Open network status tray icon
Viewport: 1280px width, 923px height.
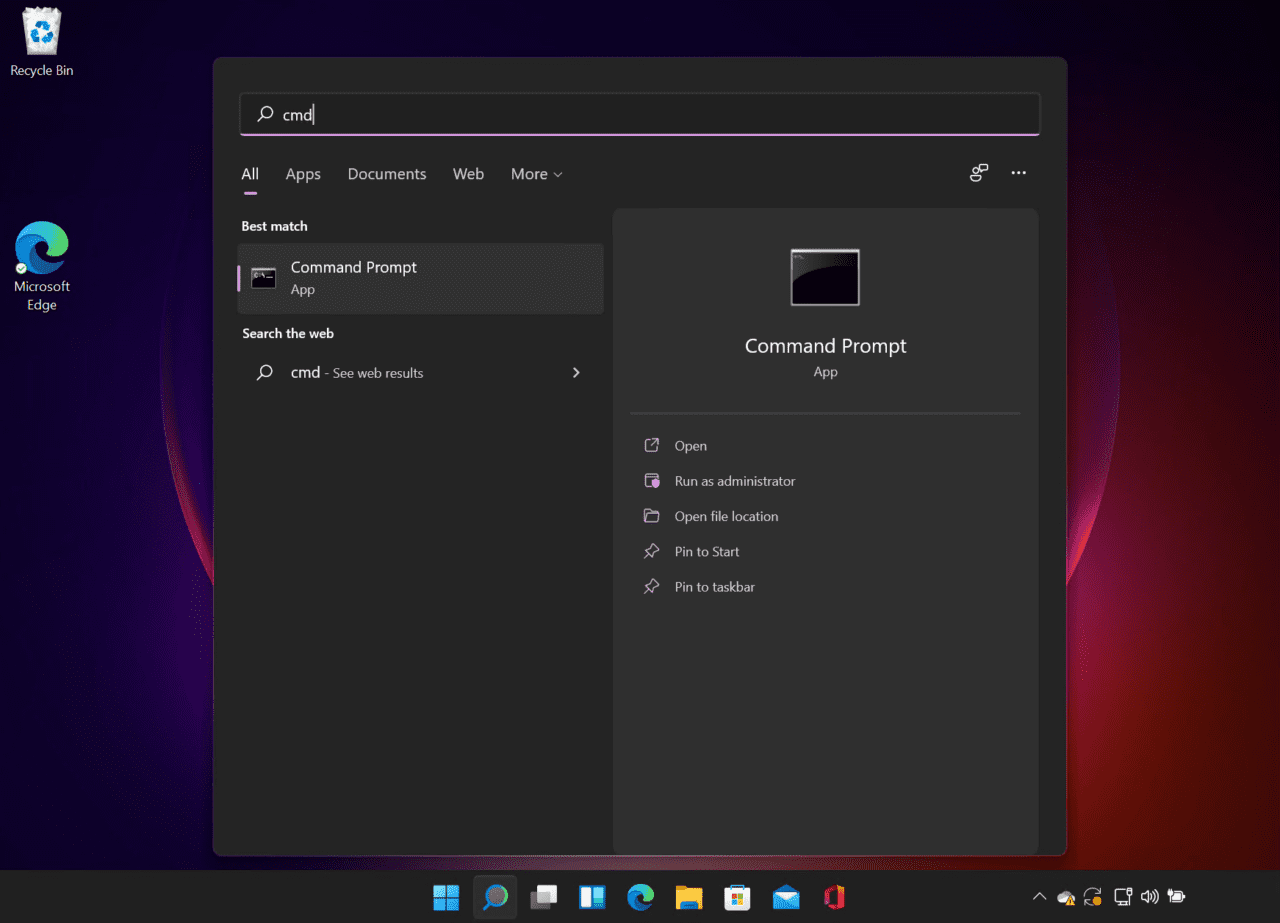(x=1123, y=897)
